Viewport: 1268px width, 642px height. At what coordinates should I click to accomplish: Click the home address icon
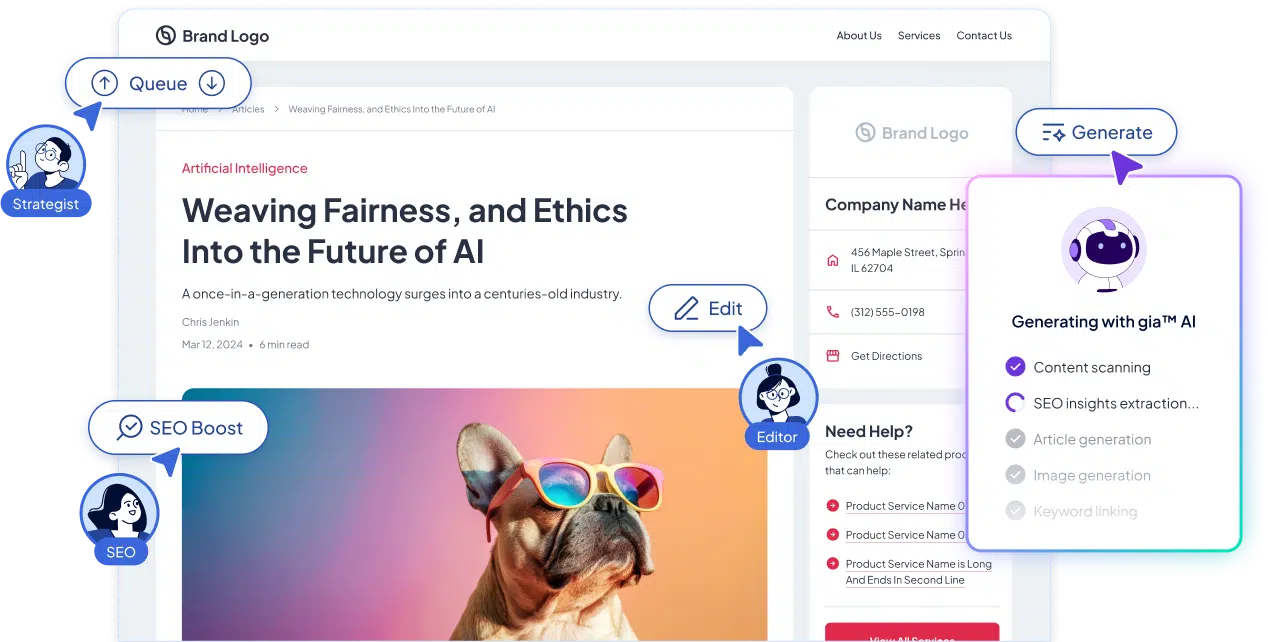(832, 260)
